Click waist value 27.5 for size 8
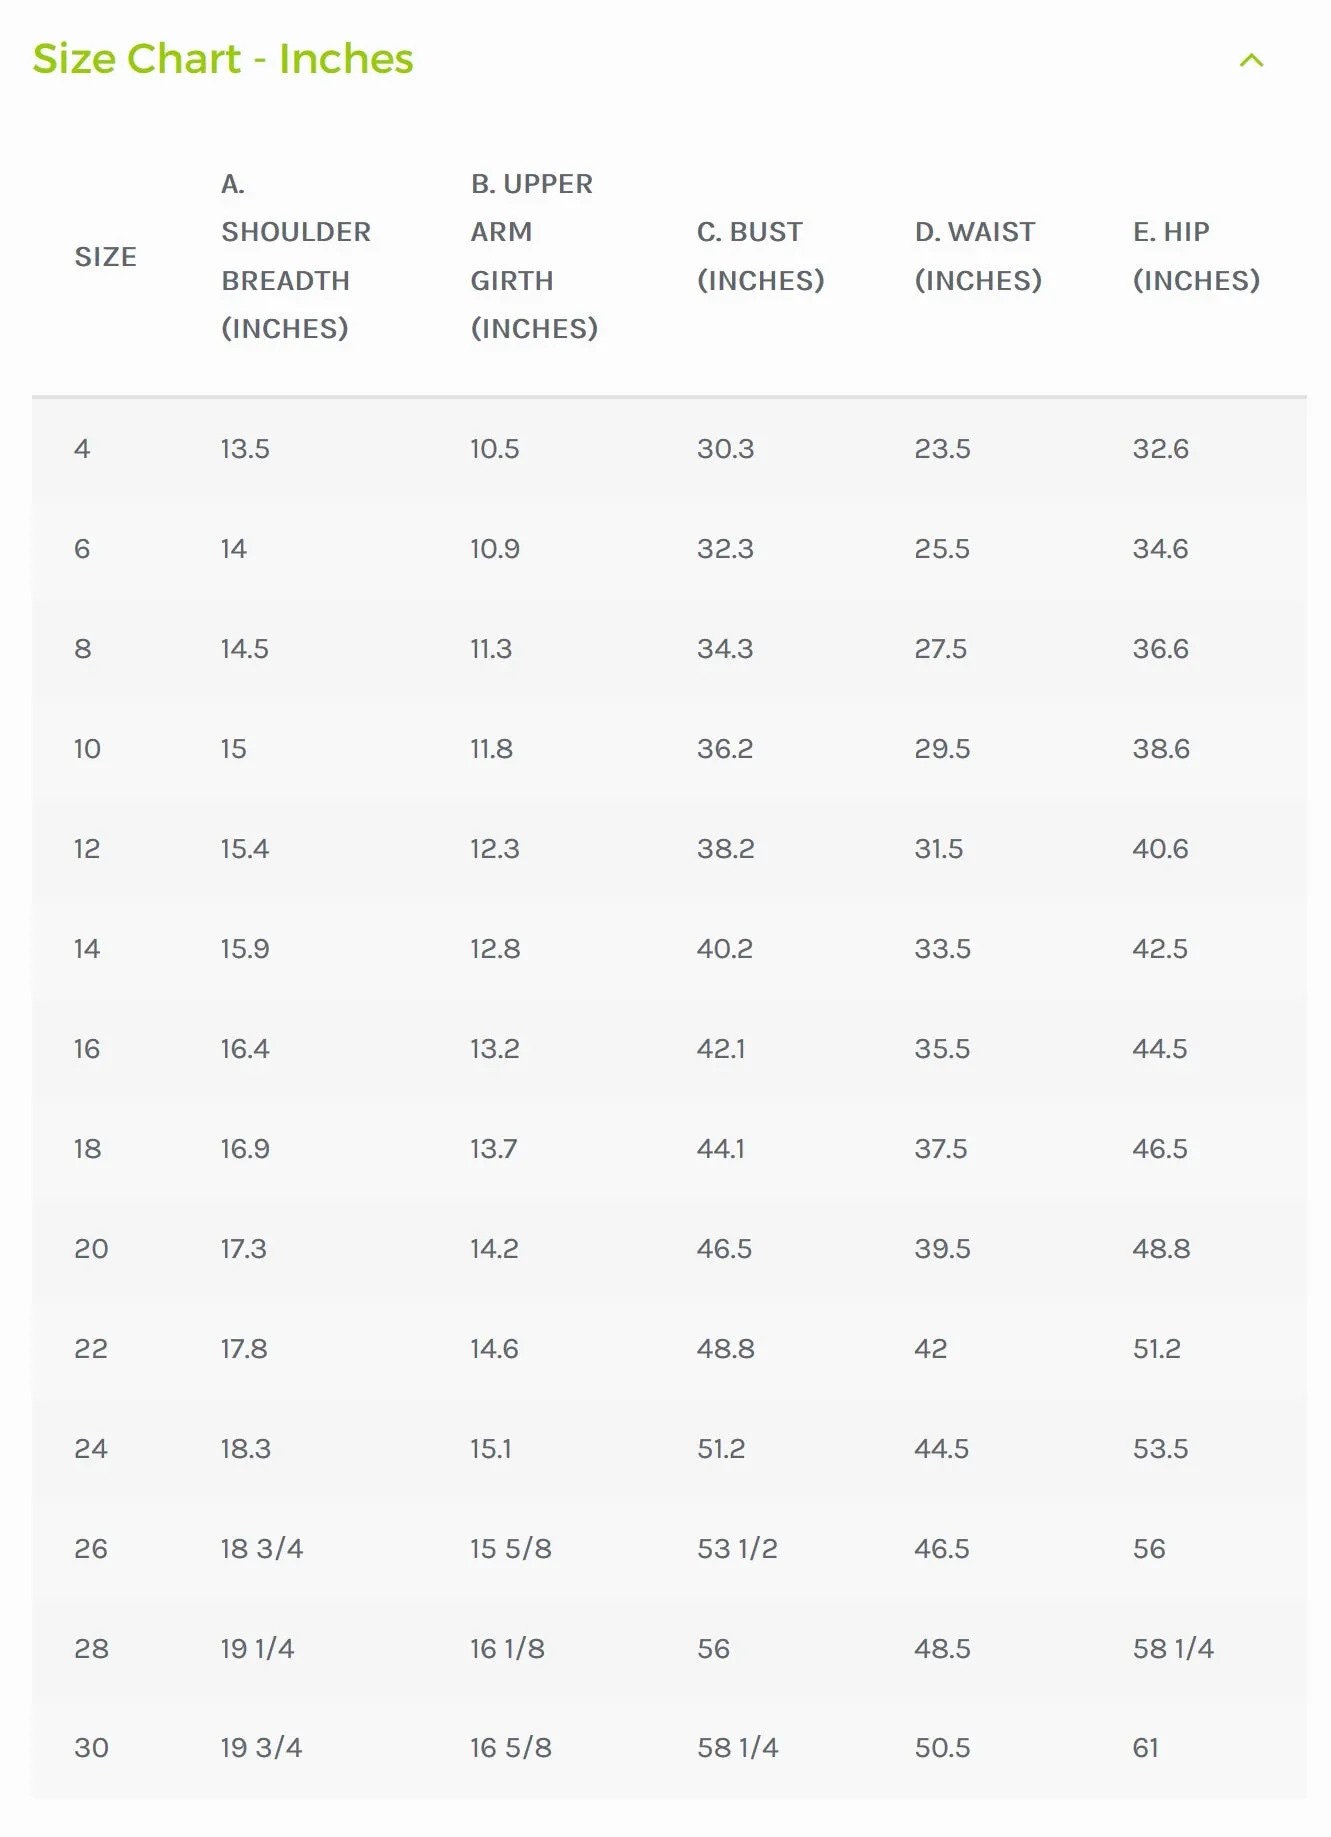The image size is (1331, 1837). 940,649
